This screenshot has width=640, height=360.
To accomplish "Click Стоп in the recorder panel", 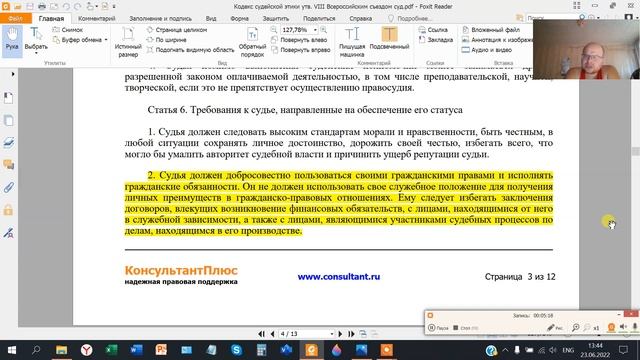I will [x=465, y=328].
